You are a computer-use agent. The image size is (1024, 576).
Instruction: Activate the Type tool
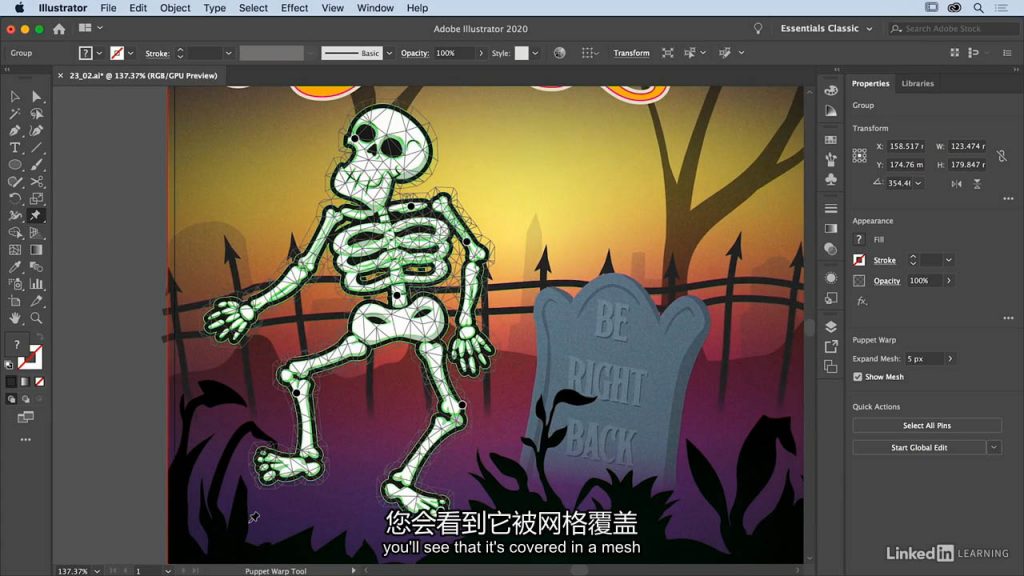click(14, 148)
